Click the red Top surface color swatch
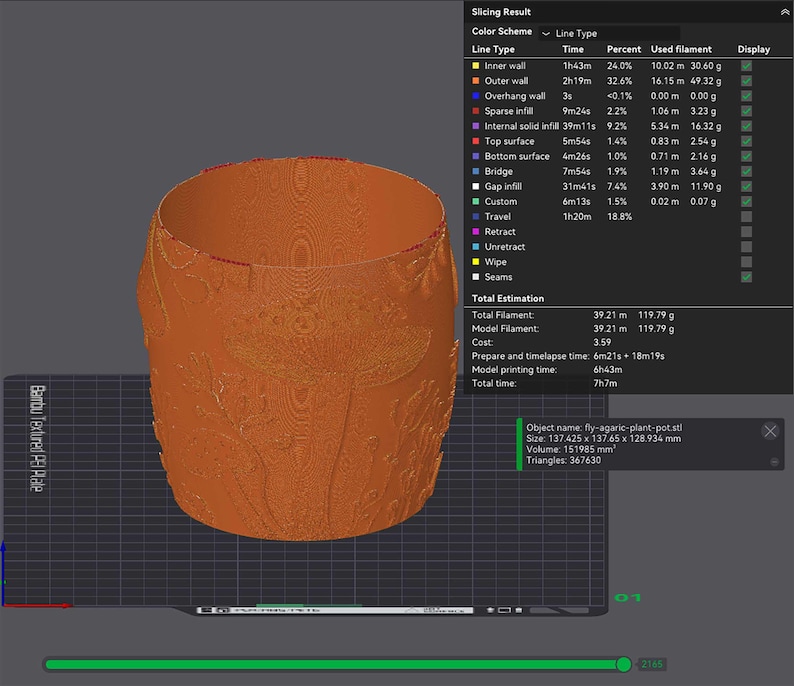 475,141
